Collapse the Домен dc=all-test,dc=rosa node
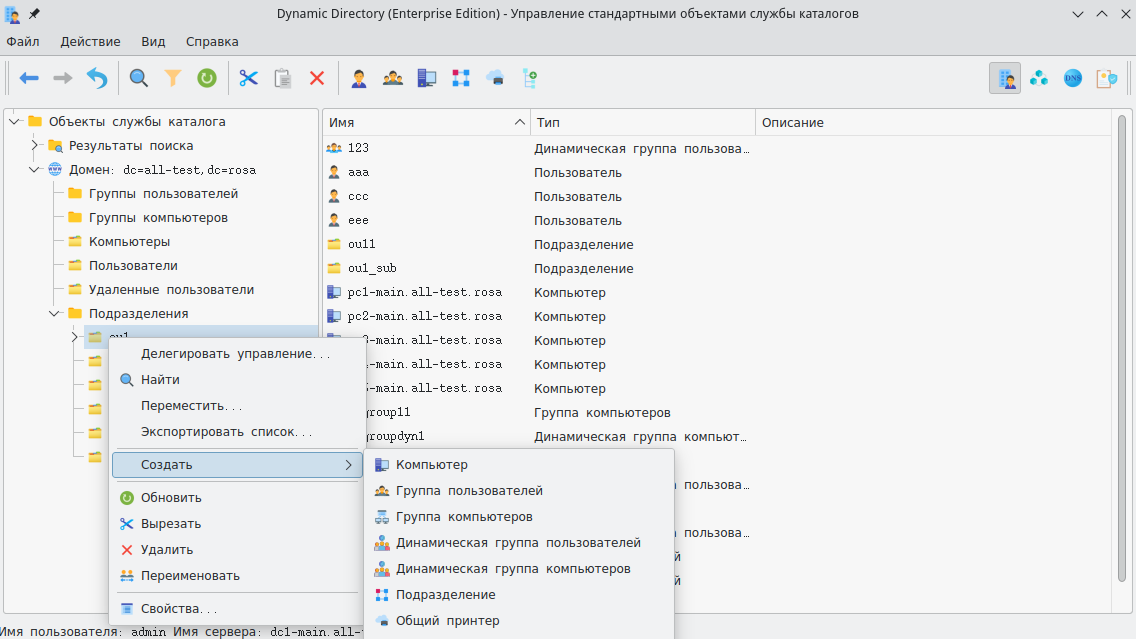The height and width of the screenshot is (639, 1136). tap(34, 170)
